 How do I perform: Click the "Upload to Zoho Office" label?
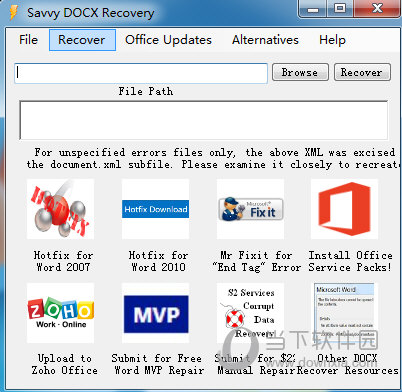[64, 364]
